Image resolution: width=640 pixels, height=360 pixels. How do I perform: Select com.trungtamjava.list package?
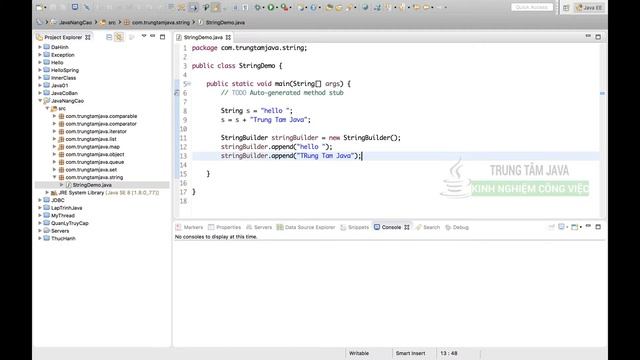[91, 139]
